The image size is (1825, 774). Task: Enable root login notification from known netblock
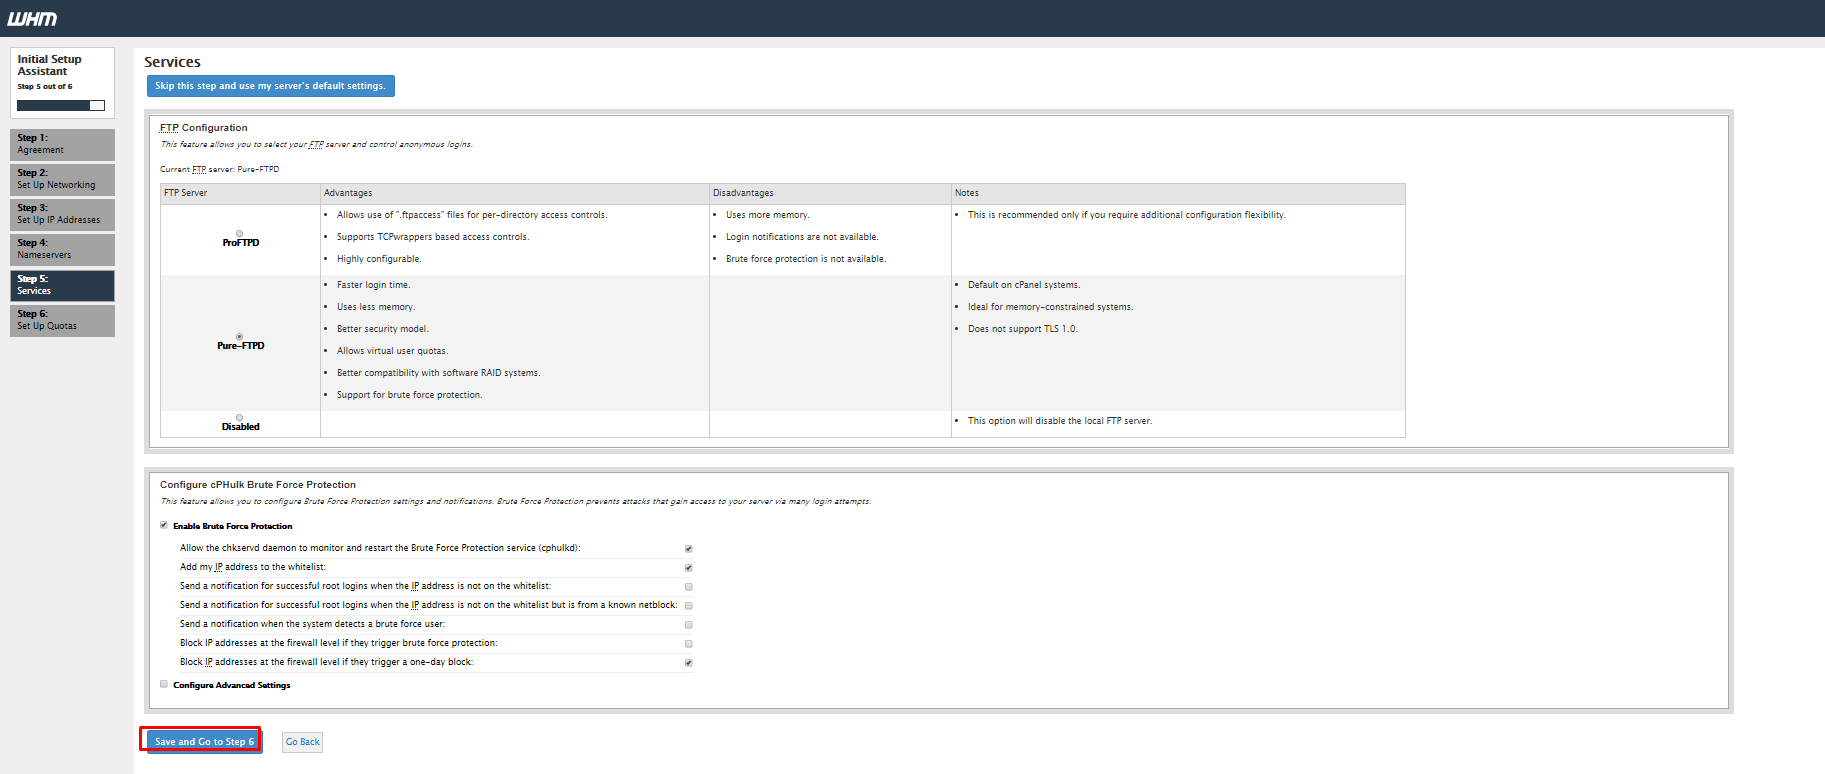tap(688, 605)
